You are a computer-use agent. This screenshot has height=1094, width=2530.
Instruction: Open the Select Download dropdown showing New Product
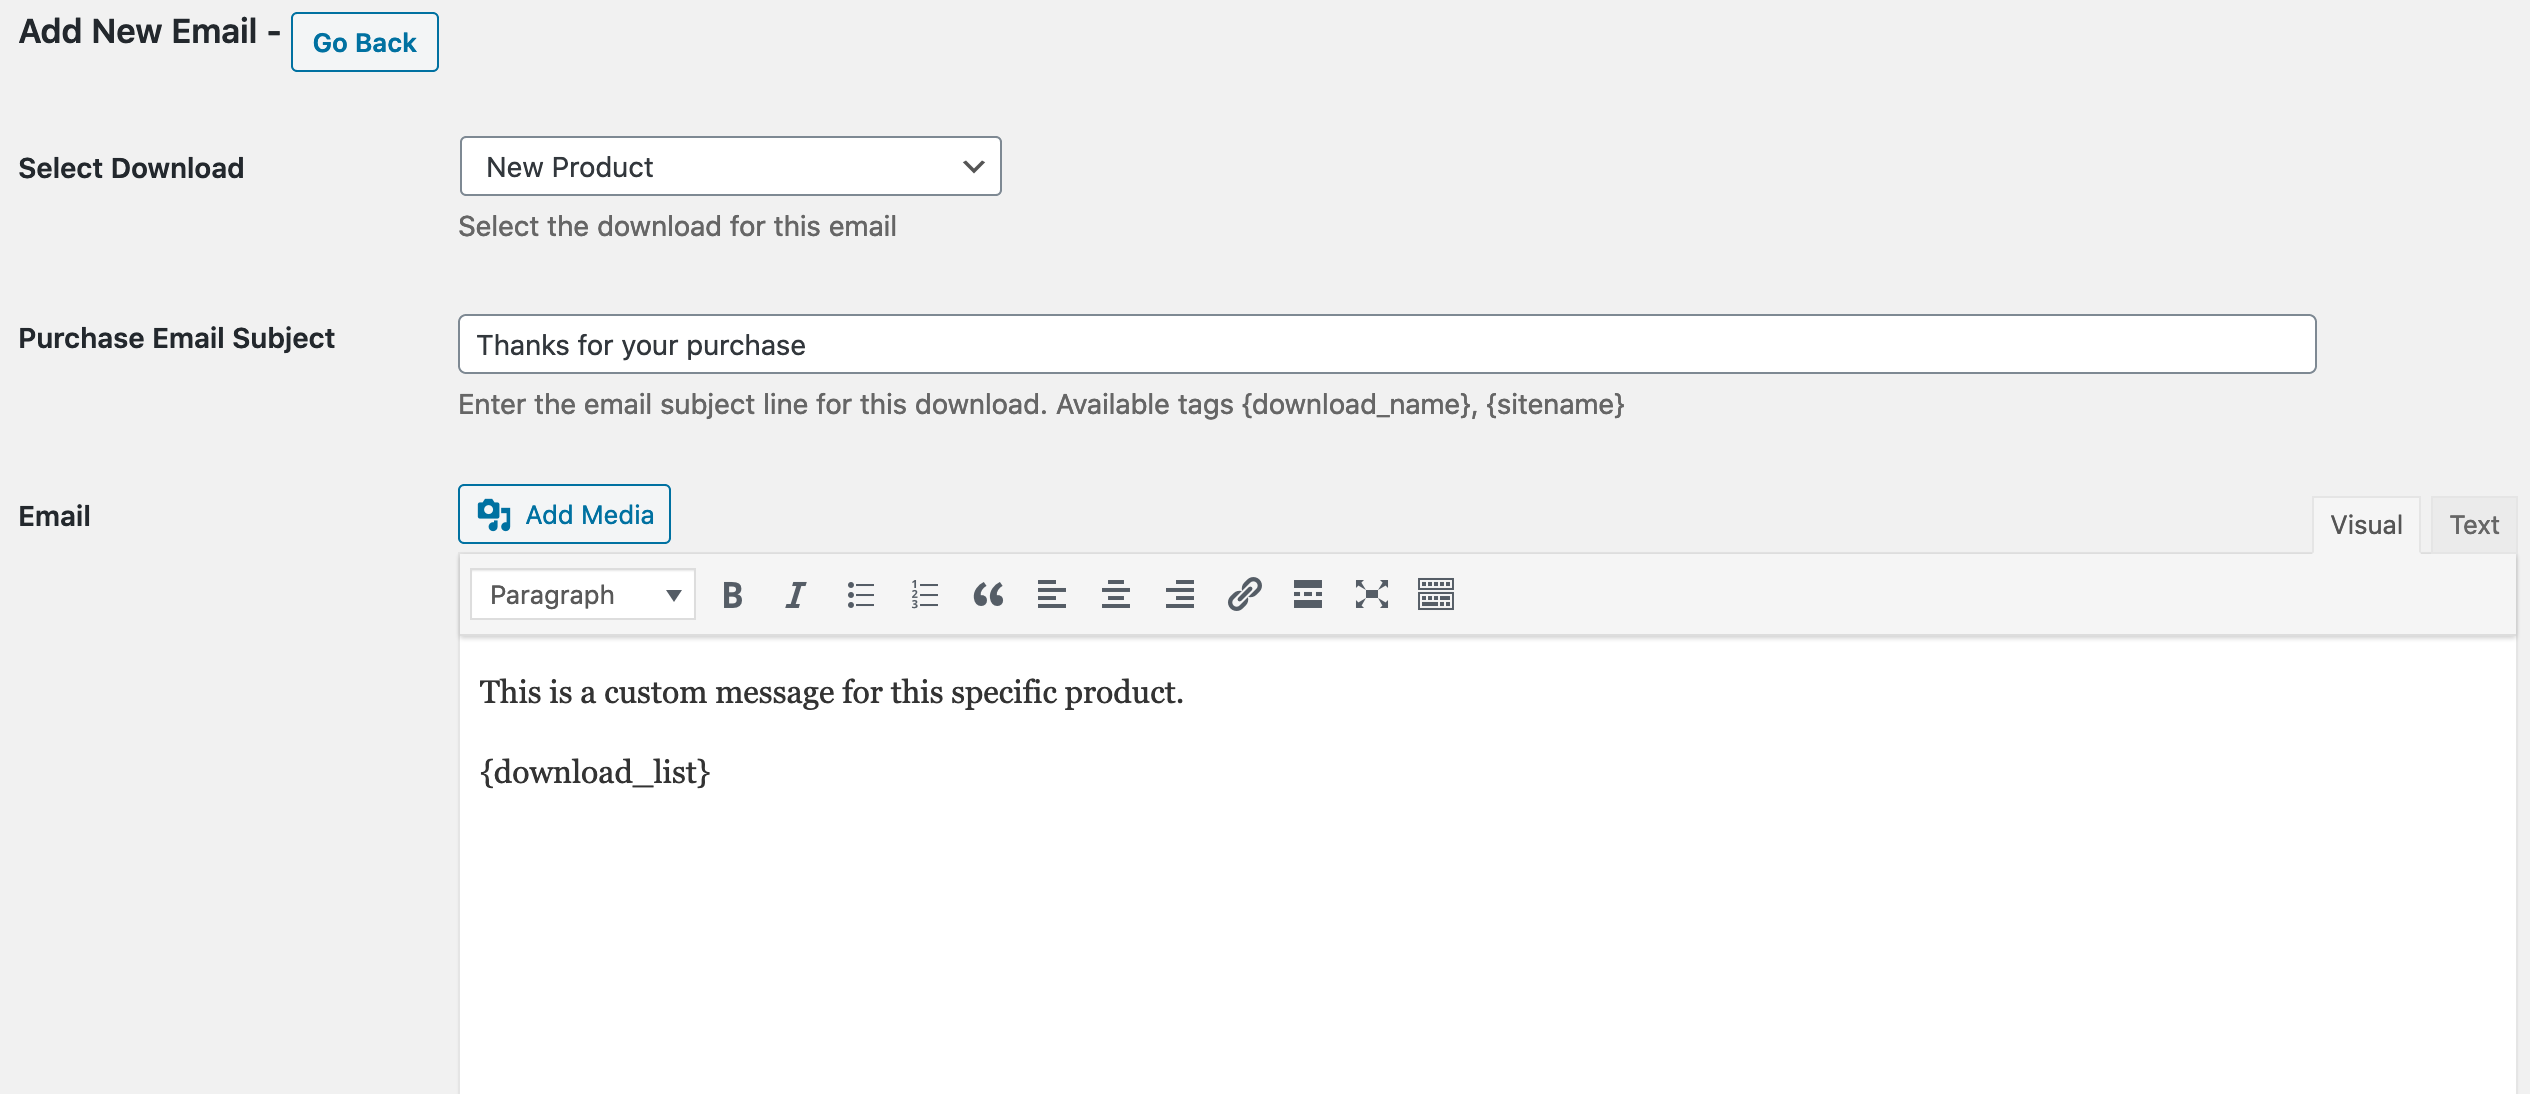point(730,166)
